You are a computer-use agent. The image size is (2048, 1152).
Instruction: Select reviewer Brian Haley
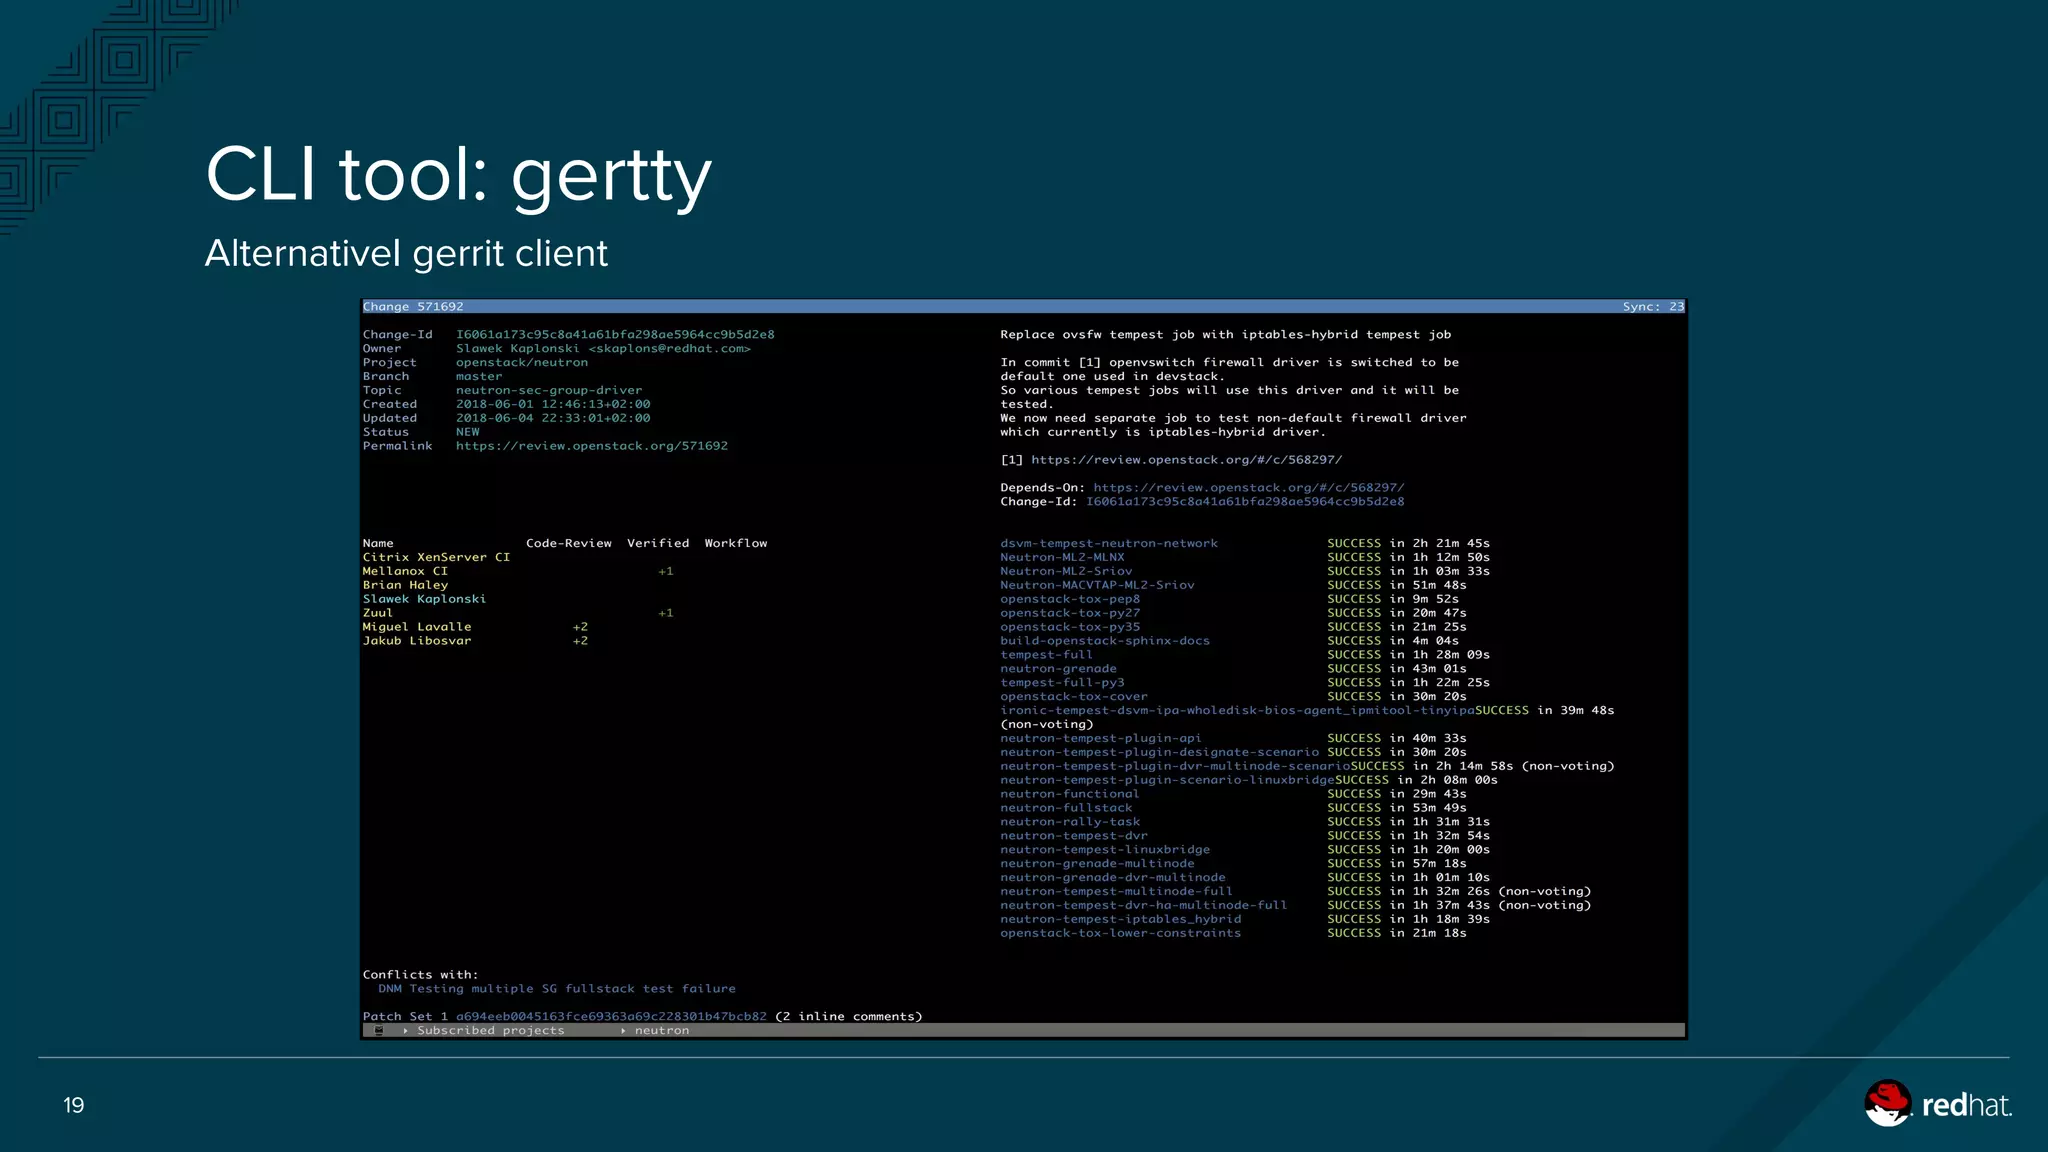coord(405,586)
